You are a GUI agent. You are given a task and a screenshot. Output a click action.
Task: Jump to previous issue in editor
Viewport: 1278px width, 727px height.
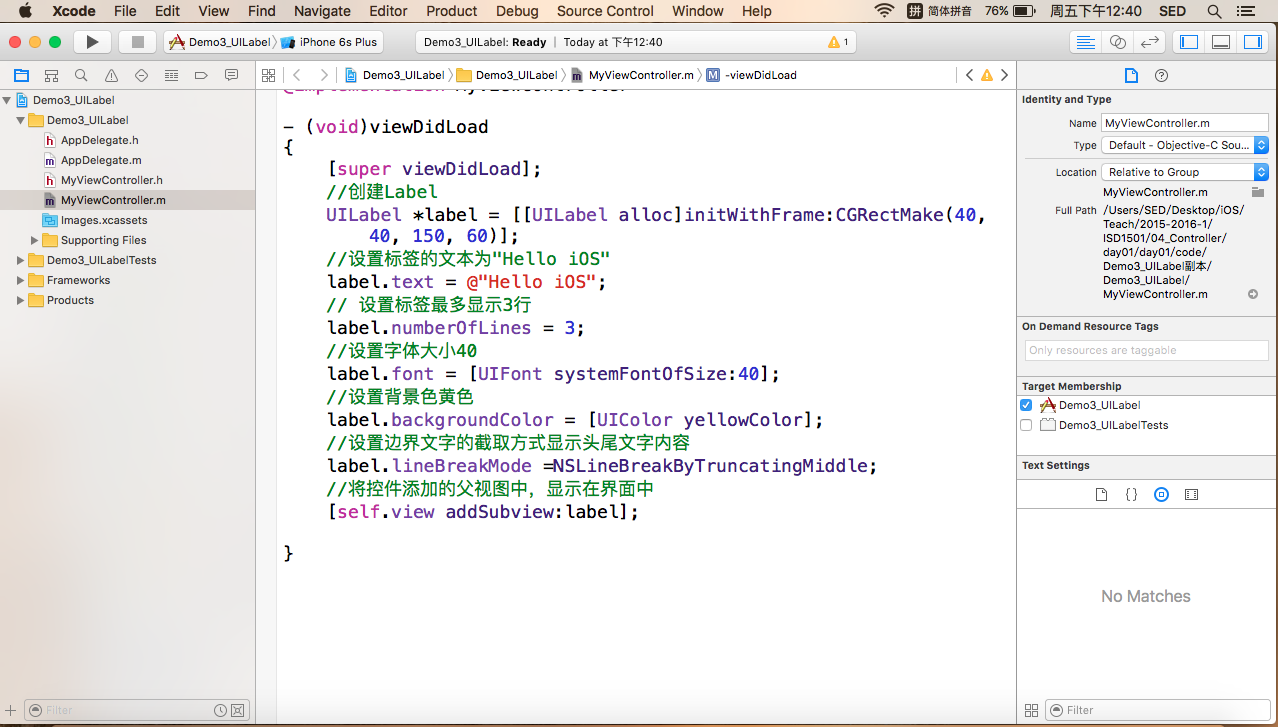coord(969,75)
